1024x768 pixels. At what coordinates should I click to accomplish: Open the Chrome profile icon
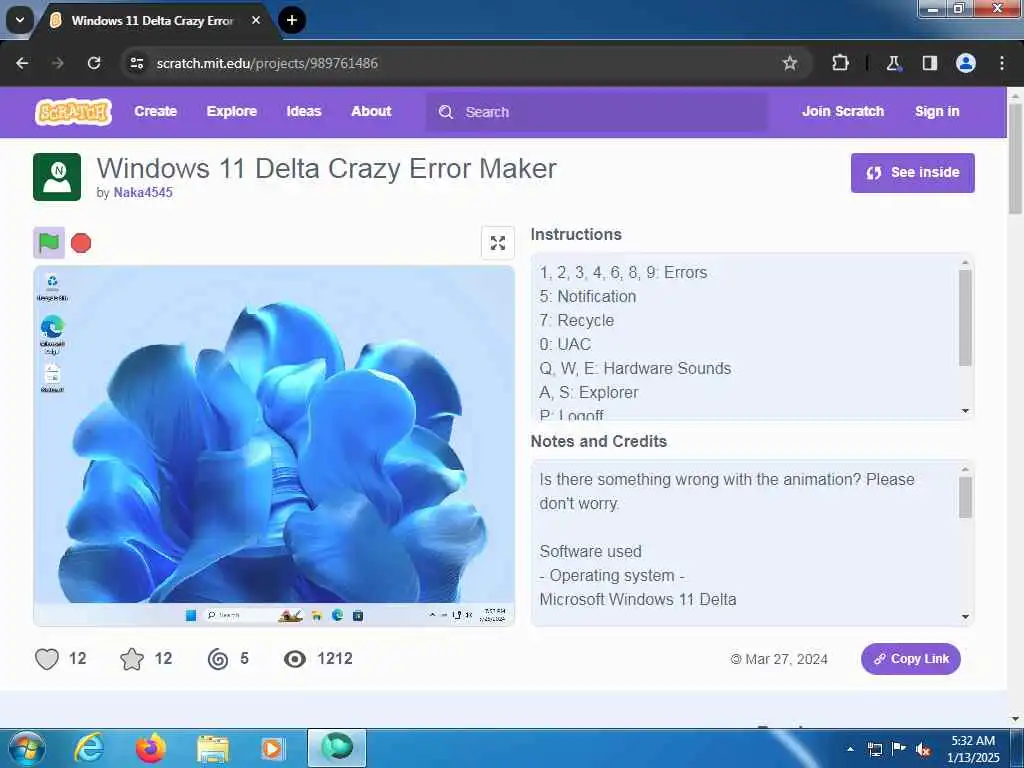965,63
